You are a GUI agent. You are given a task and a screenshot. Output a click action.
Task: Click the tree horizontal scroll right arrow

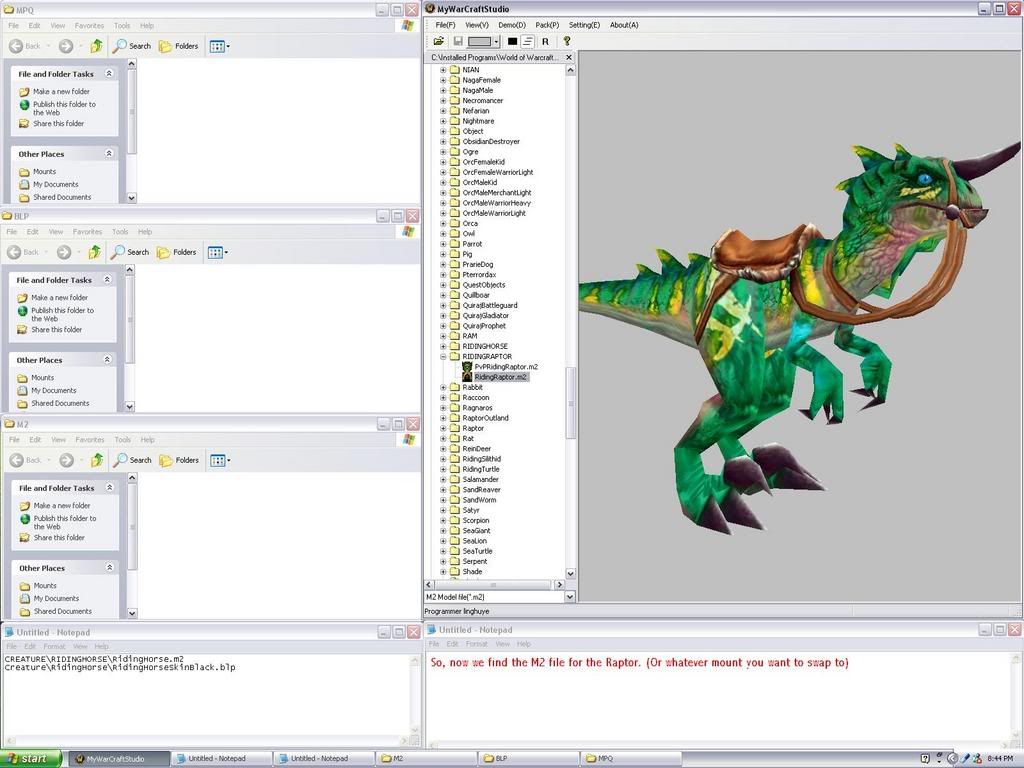point(559,585)
